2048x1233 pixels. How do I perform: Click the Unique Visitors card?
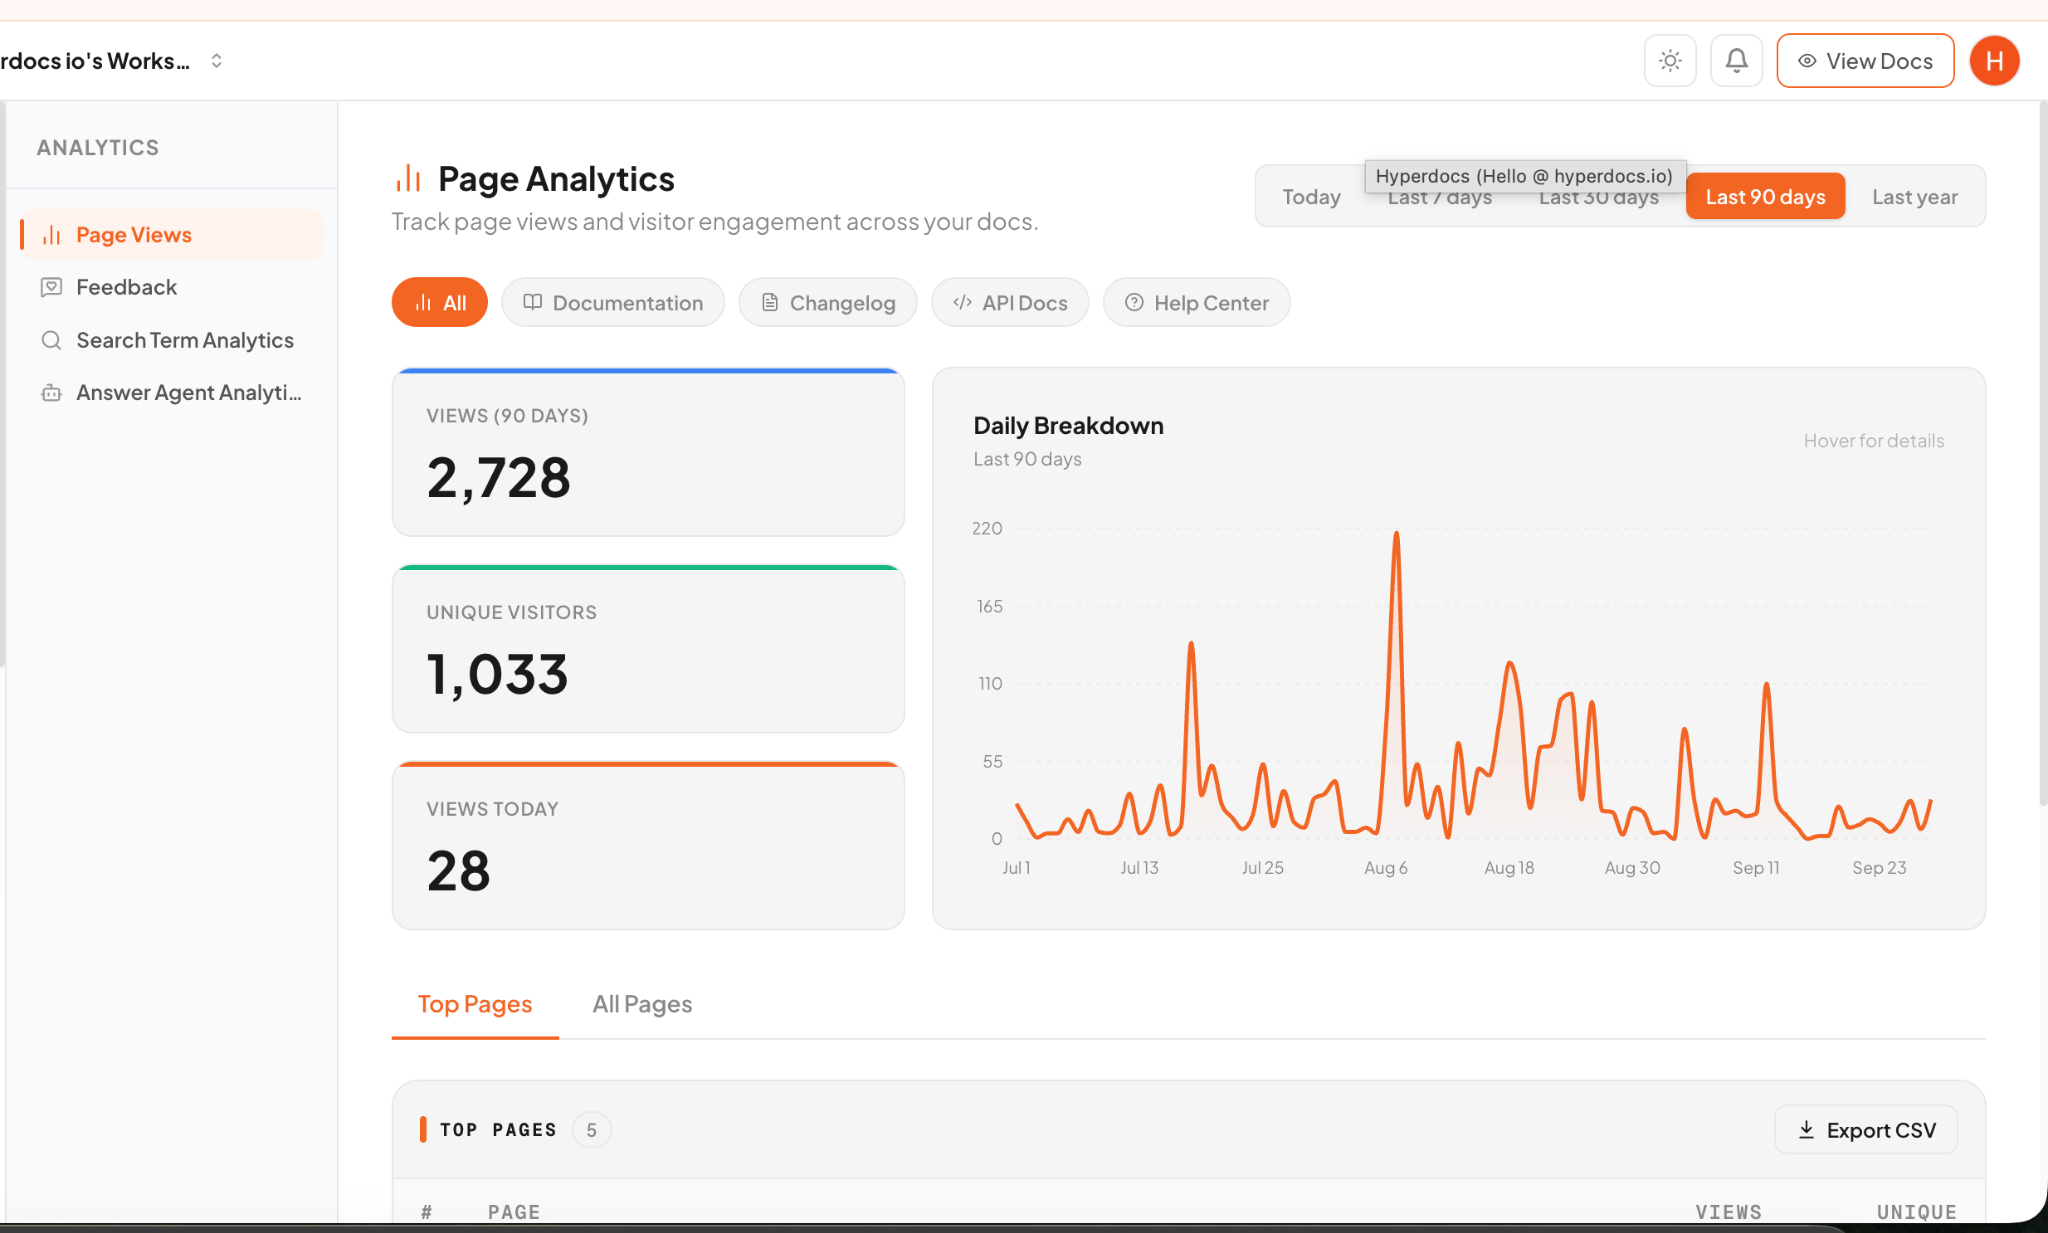pos(648,649)
